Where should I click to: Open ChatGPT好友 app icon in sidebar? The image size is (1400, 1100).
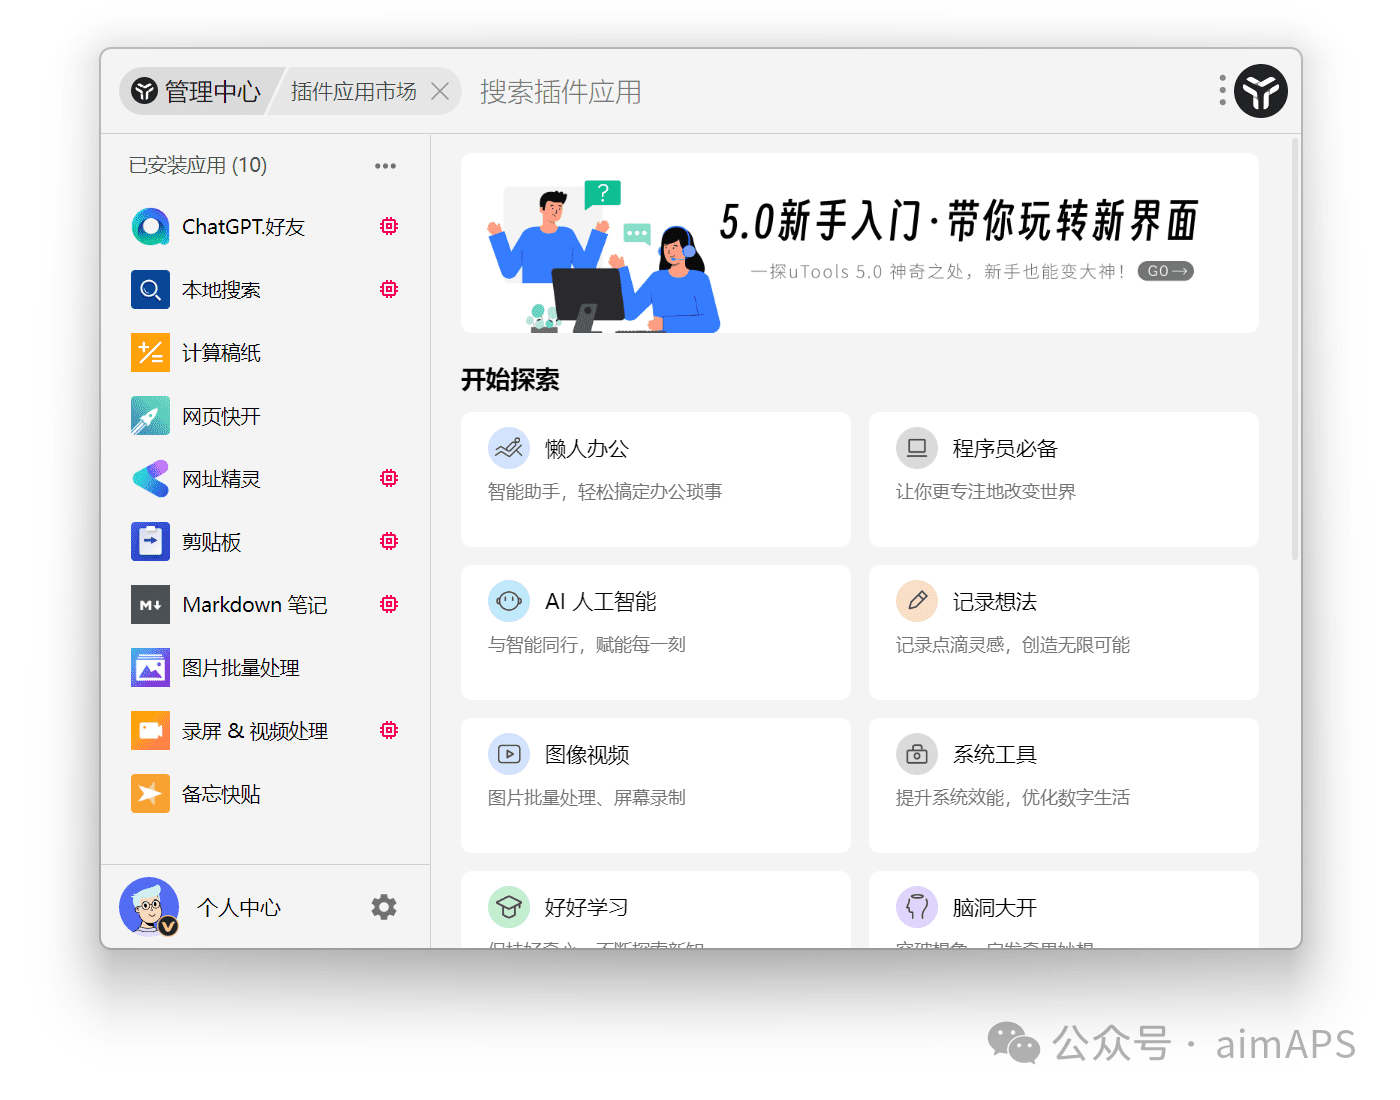pos(150,227)
